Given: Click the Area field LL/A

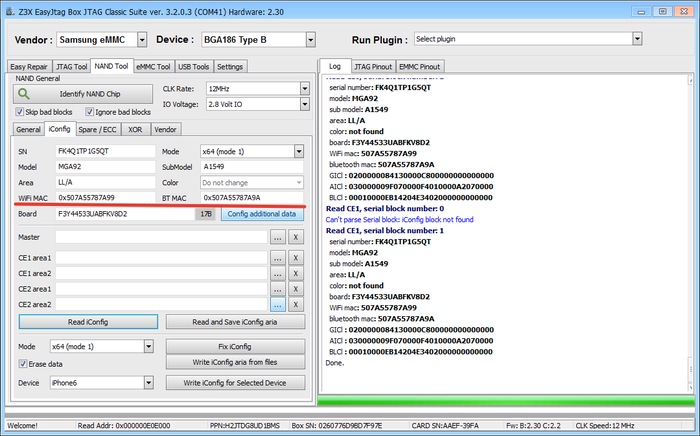Looking at the screenshot, I should point(105,183).
